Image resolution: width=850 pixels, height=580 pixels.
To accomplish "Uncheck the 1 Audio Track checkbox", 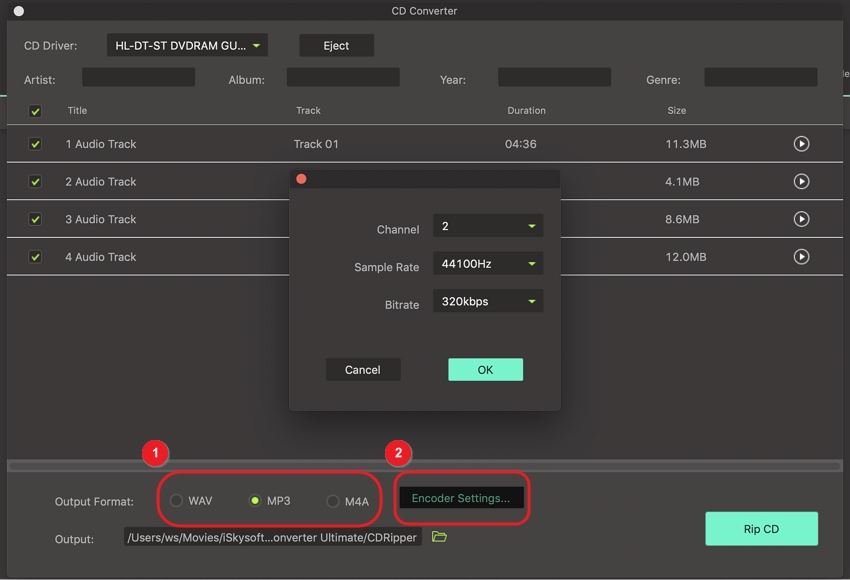I will click(x=36, y=144).
